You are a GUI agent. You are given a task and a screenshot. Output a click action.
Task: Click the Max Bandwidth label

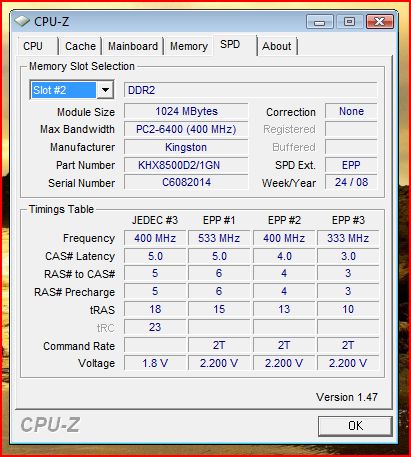tap(77, 129)
